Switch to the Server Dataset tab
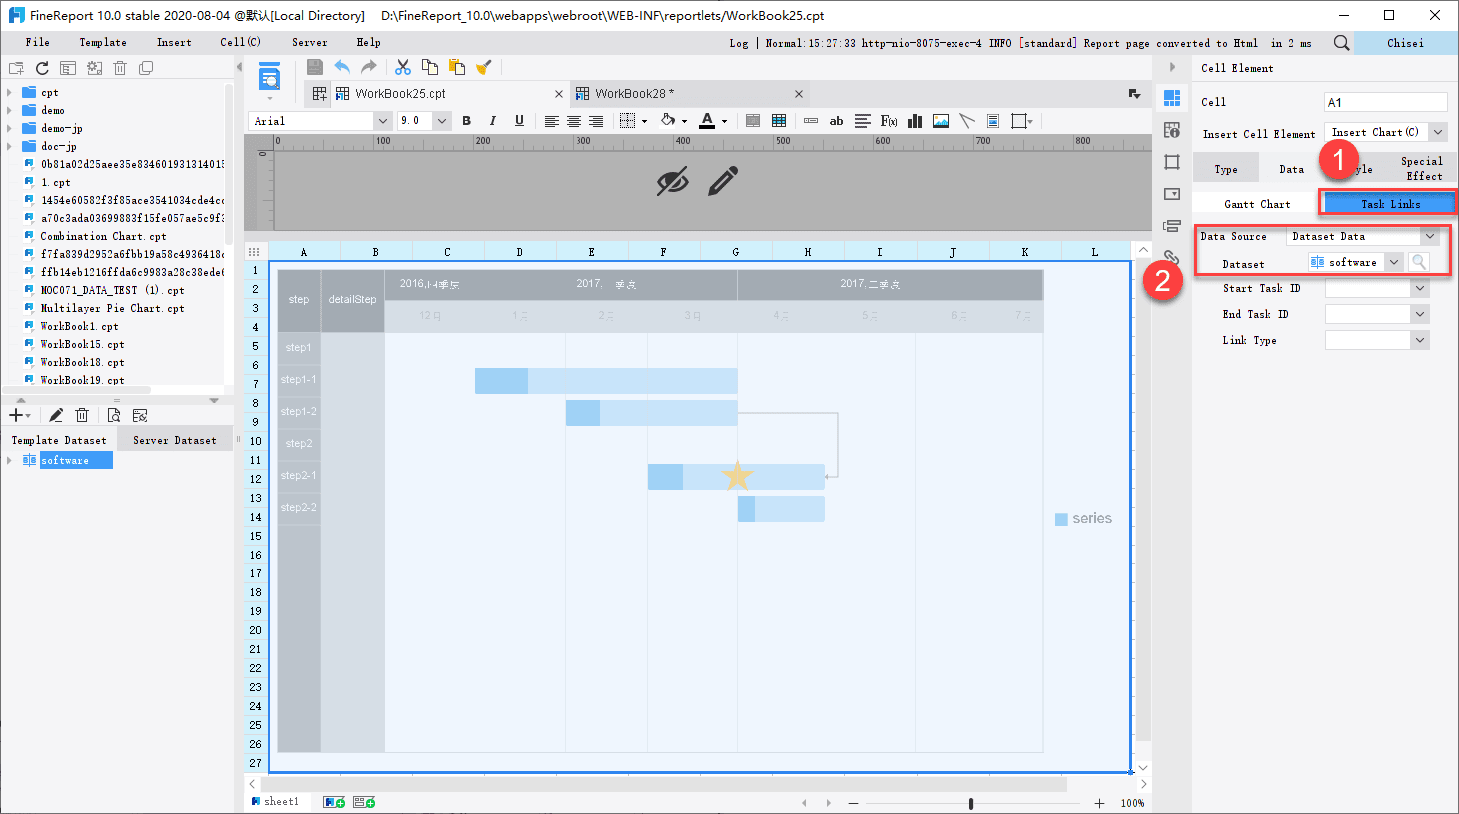The image size is (1459, 814). [174, 439]
